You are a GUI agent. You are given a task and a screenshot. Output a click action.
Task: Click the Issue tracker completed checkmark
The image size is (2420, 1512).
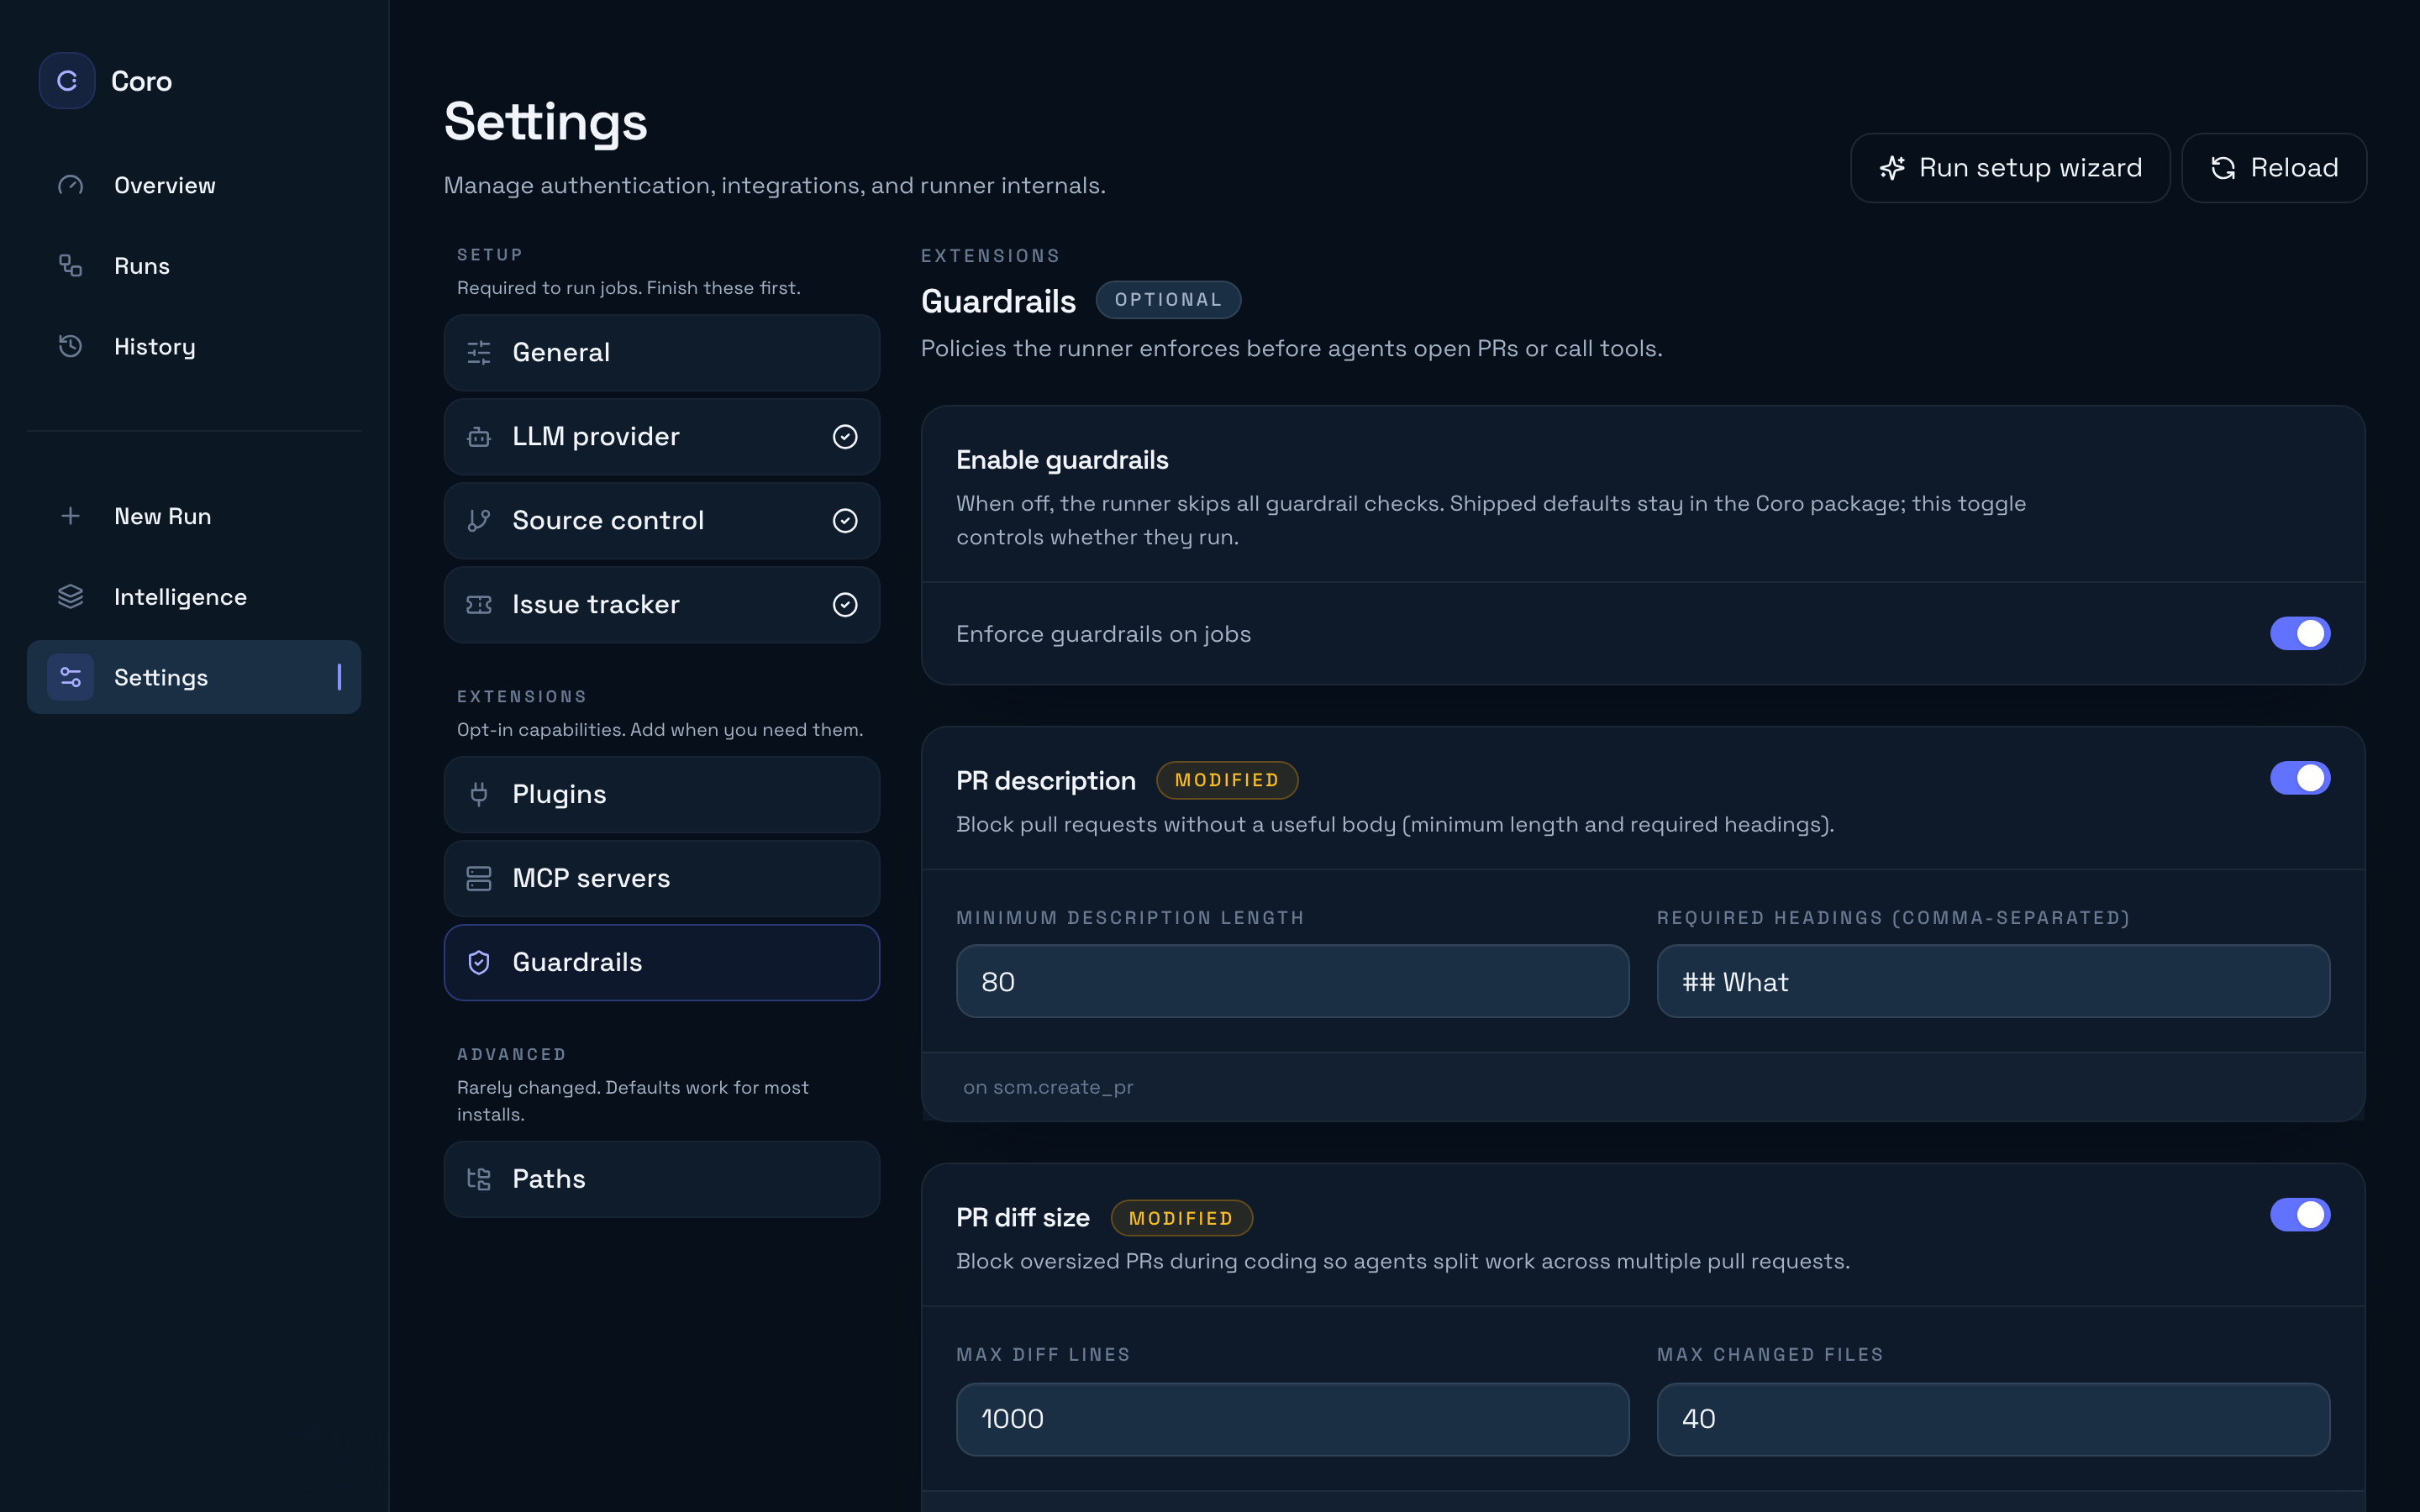(845, 605)
